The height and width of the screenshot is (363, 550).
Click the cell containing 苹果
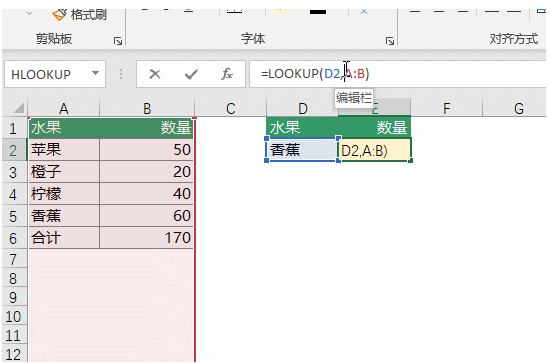[64, 150]
